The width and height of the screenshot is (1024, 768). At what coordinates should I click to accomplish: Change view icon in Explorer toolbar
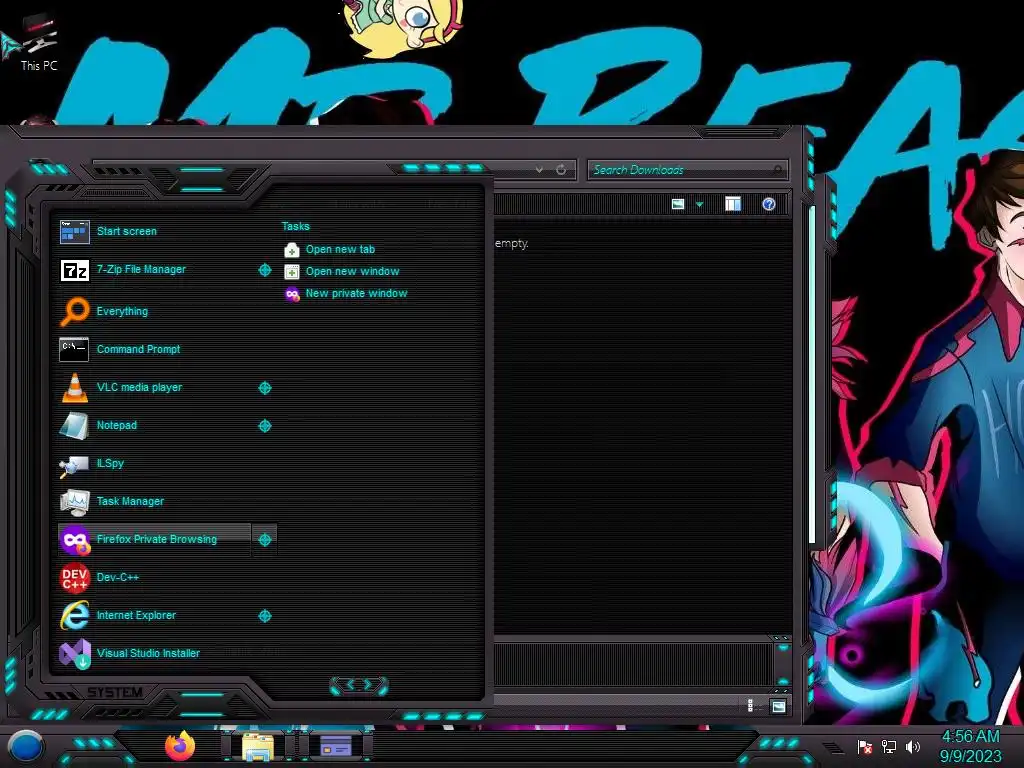(678, 204)
